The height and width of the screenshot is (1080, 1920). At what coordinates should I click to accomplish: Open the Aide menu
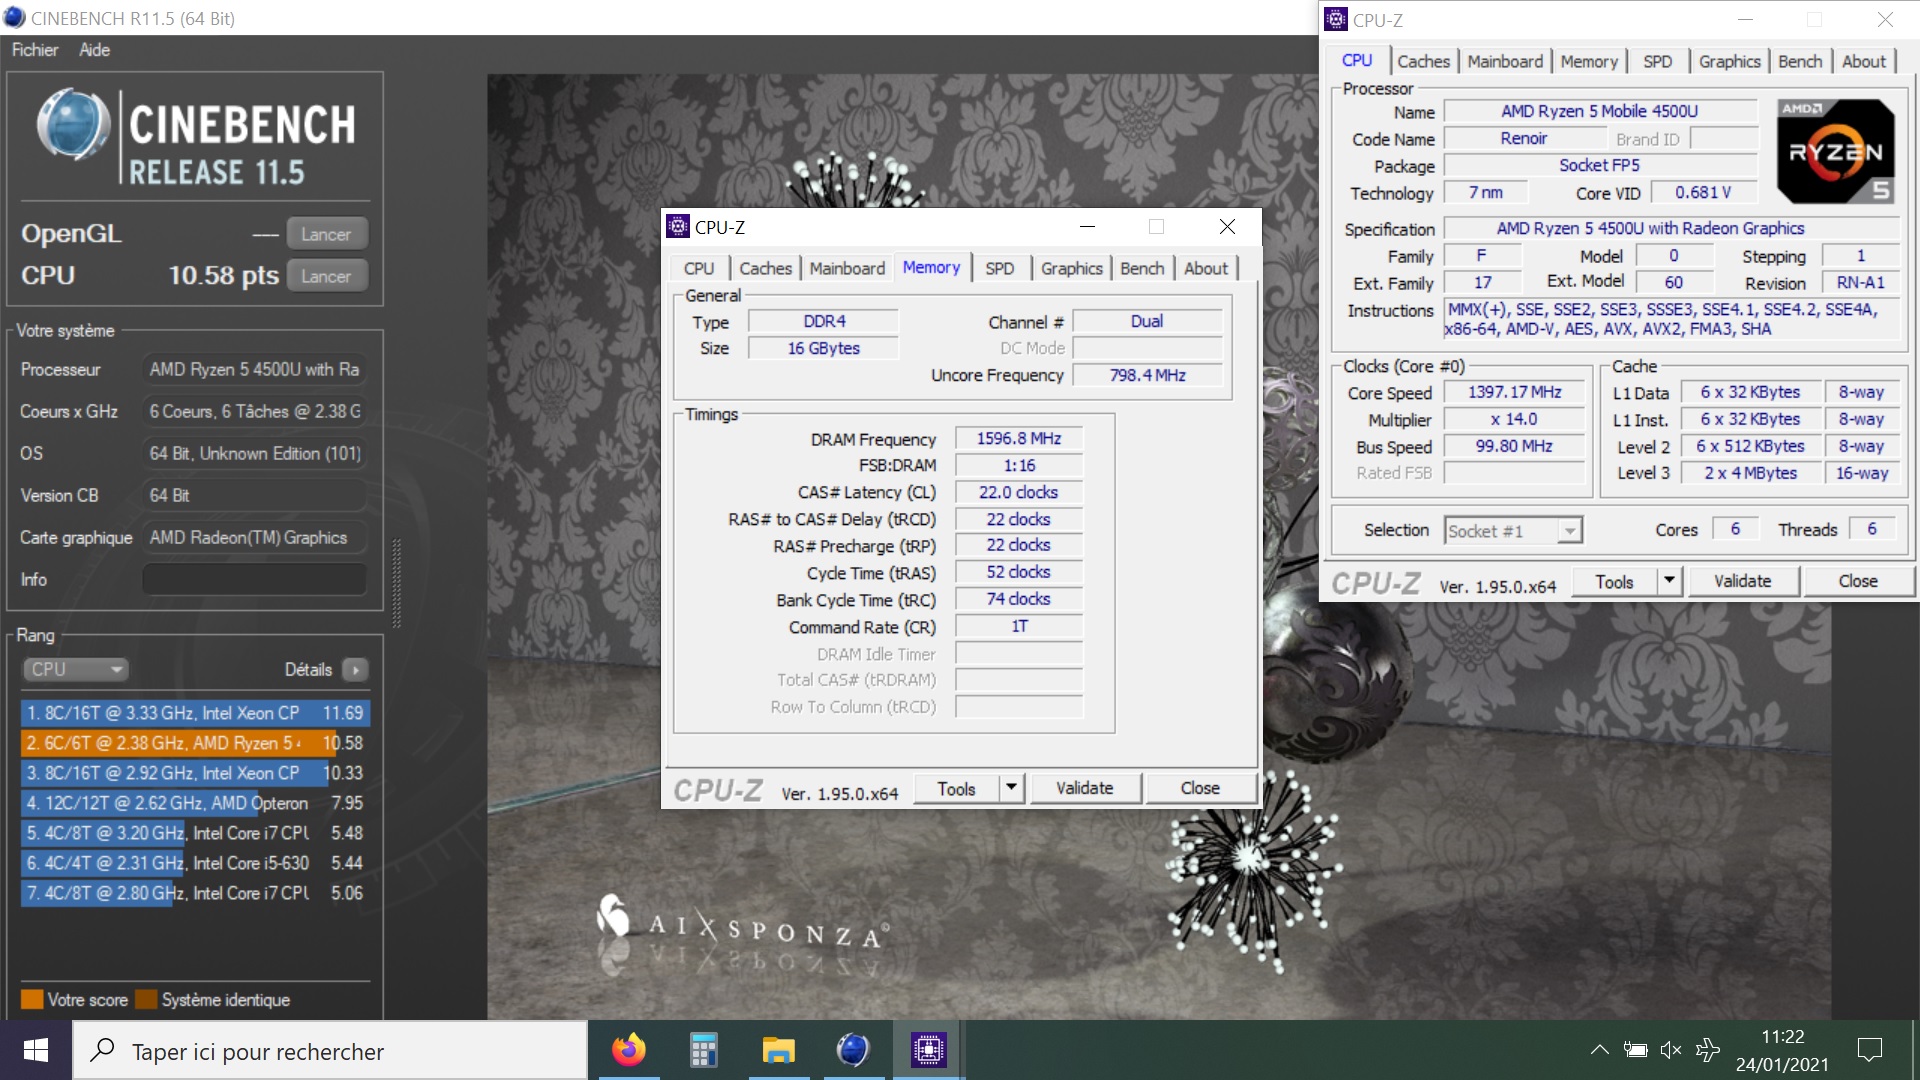95,50
